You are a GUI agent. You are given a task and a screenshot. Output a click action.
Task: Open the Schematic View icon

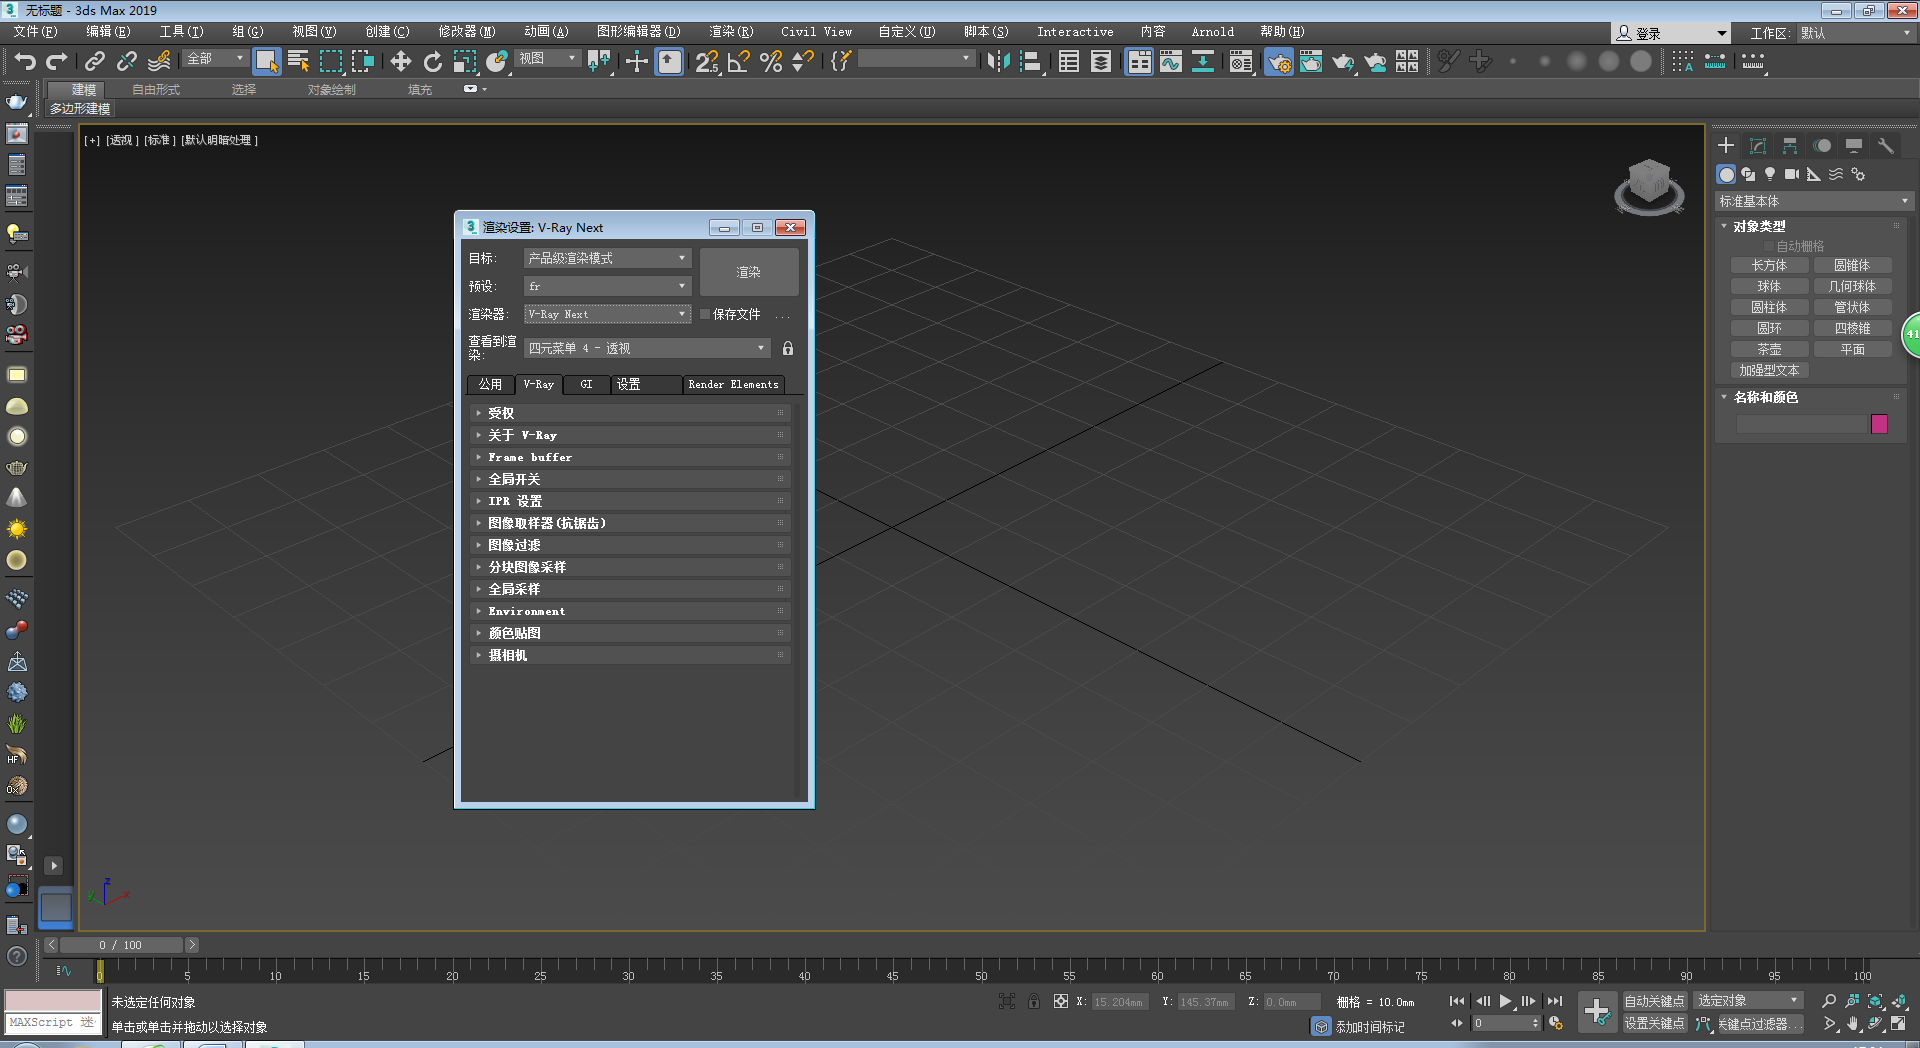1203,61
